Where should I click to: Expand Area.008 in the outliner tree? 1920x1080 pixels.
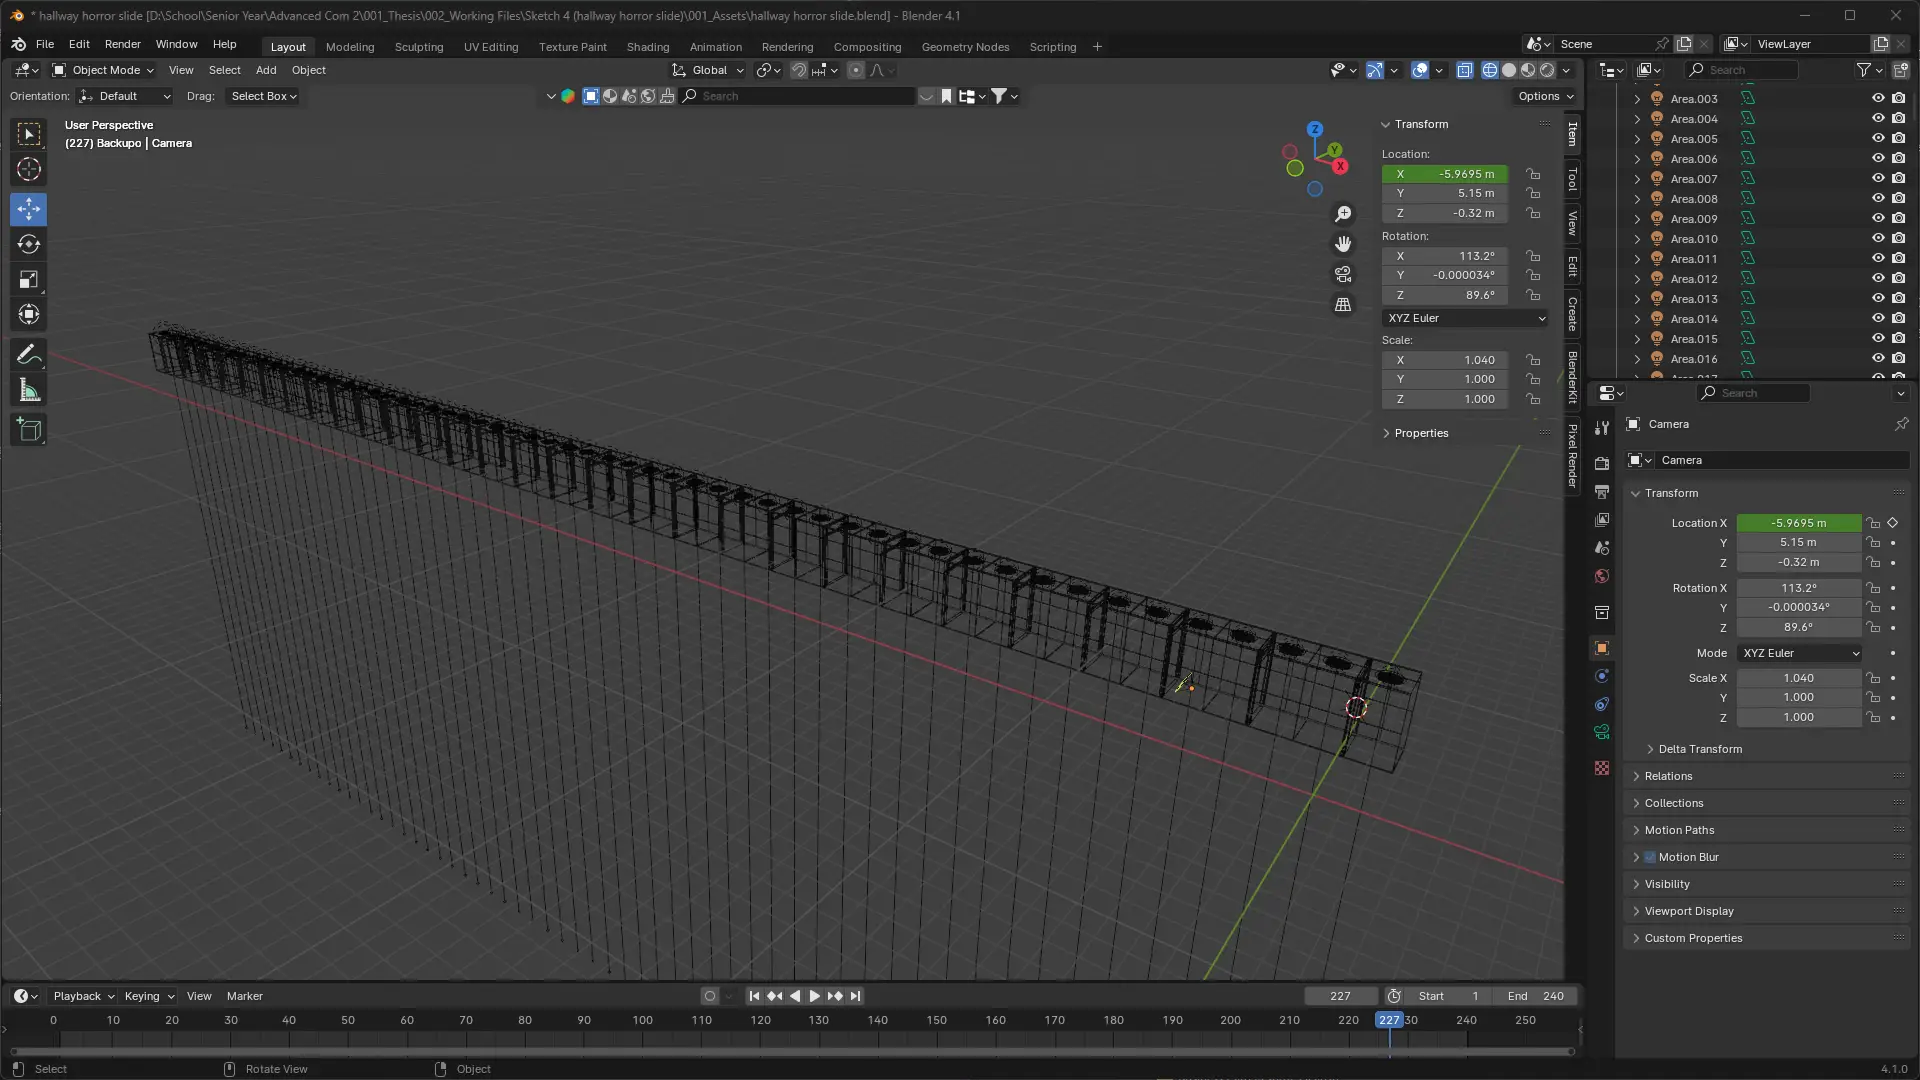click(x=1637, y=199)
